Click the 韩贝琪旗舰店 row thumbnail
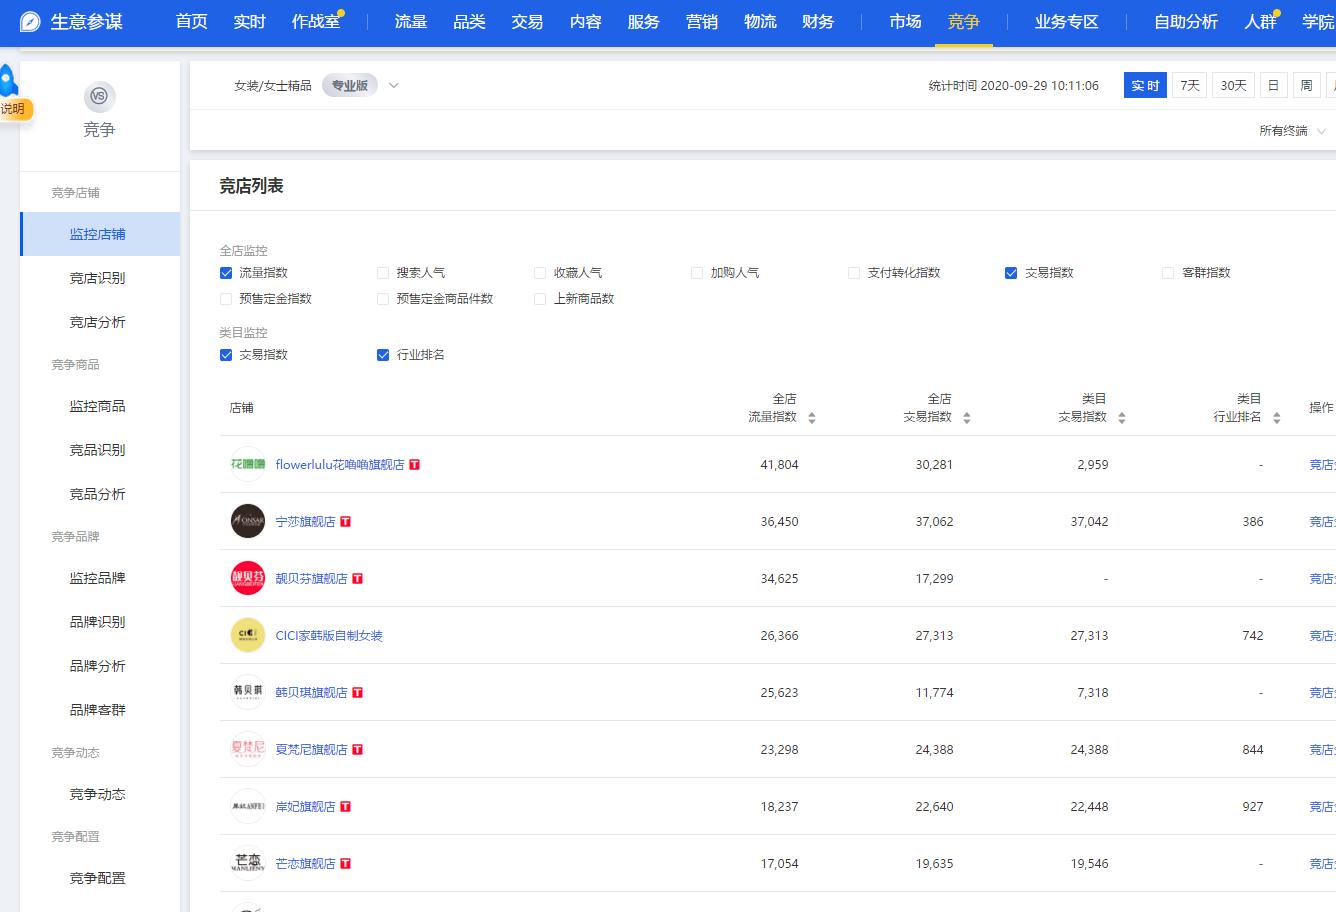1336x912 pixels. coord(247,691)
